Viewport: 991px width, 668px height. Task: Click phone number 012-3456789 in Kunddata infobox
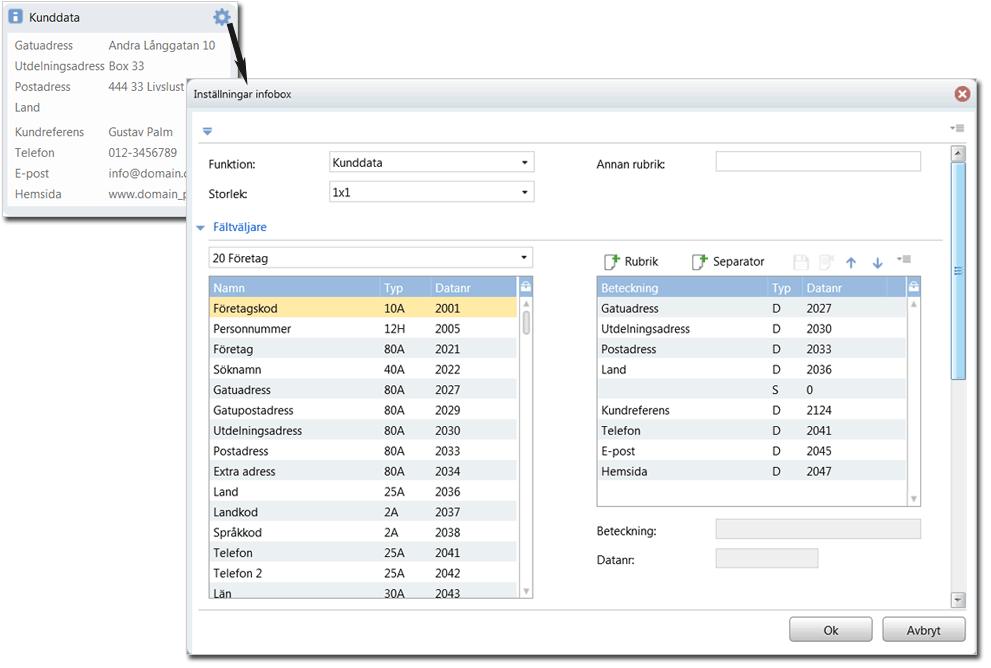[x=142, y=153]
